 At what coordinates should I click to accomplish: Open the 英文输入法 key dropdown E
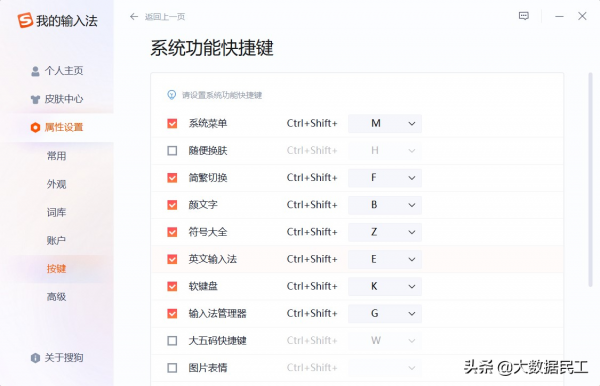[x=385, y=259]
